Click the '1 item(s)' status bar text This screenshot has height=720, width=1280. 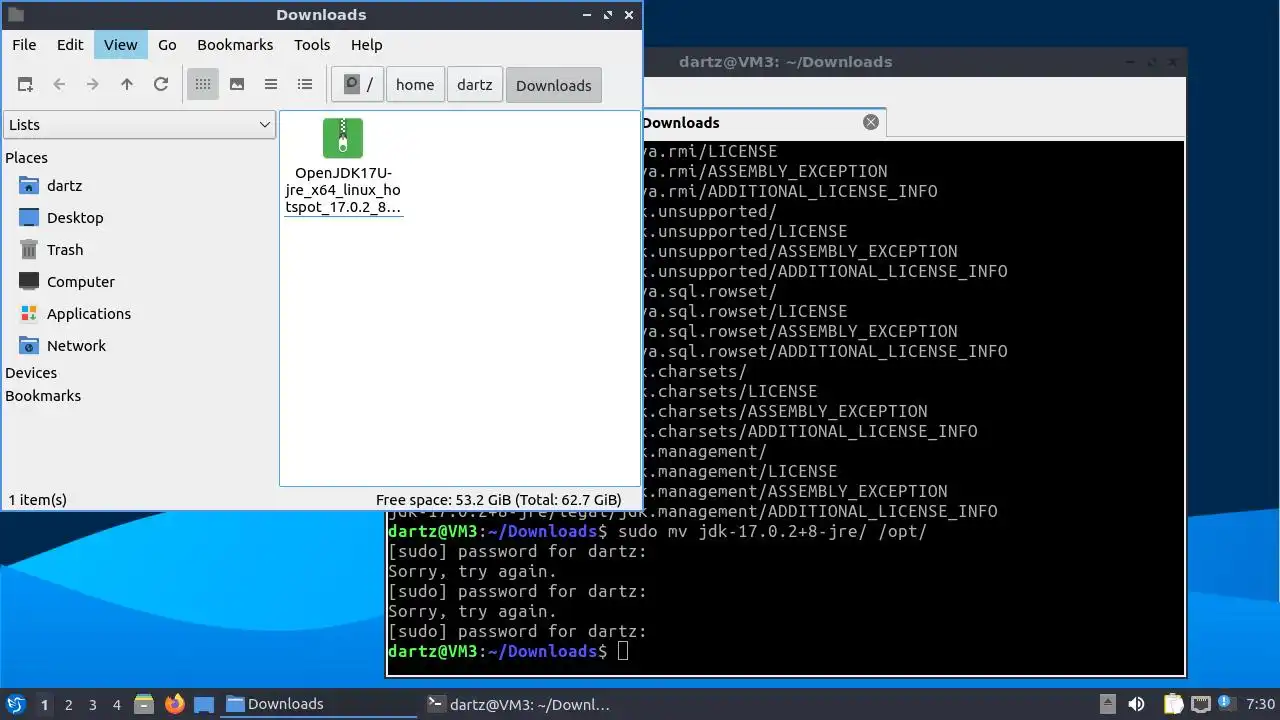coord(38,500)
